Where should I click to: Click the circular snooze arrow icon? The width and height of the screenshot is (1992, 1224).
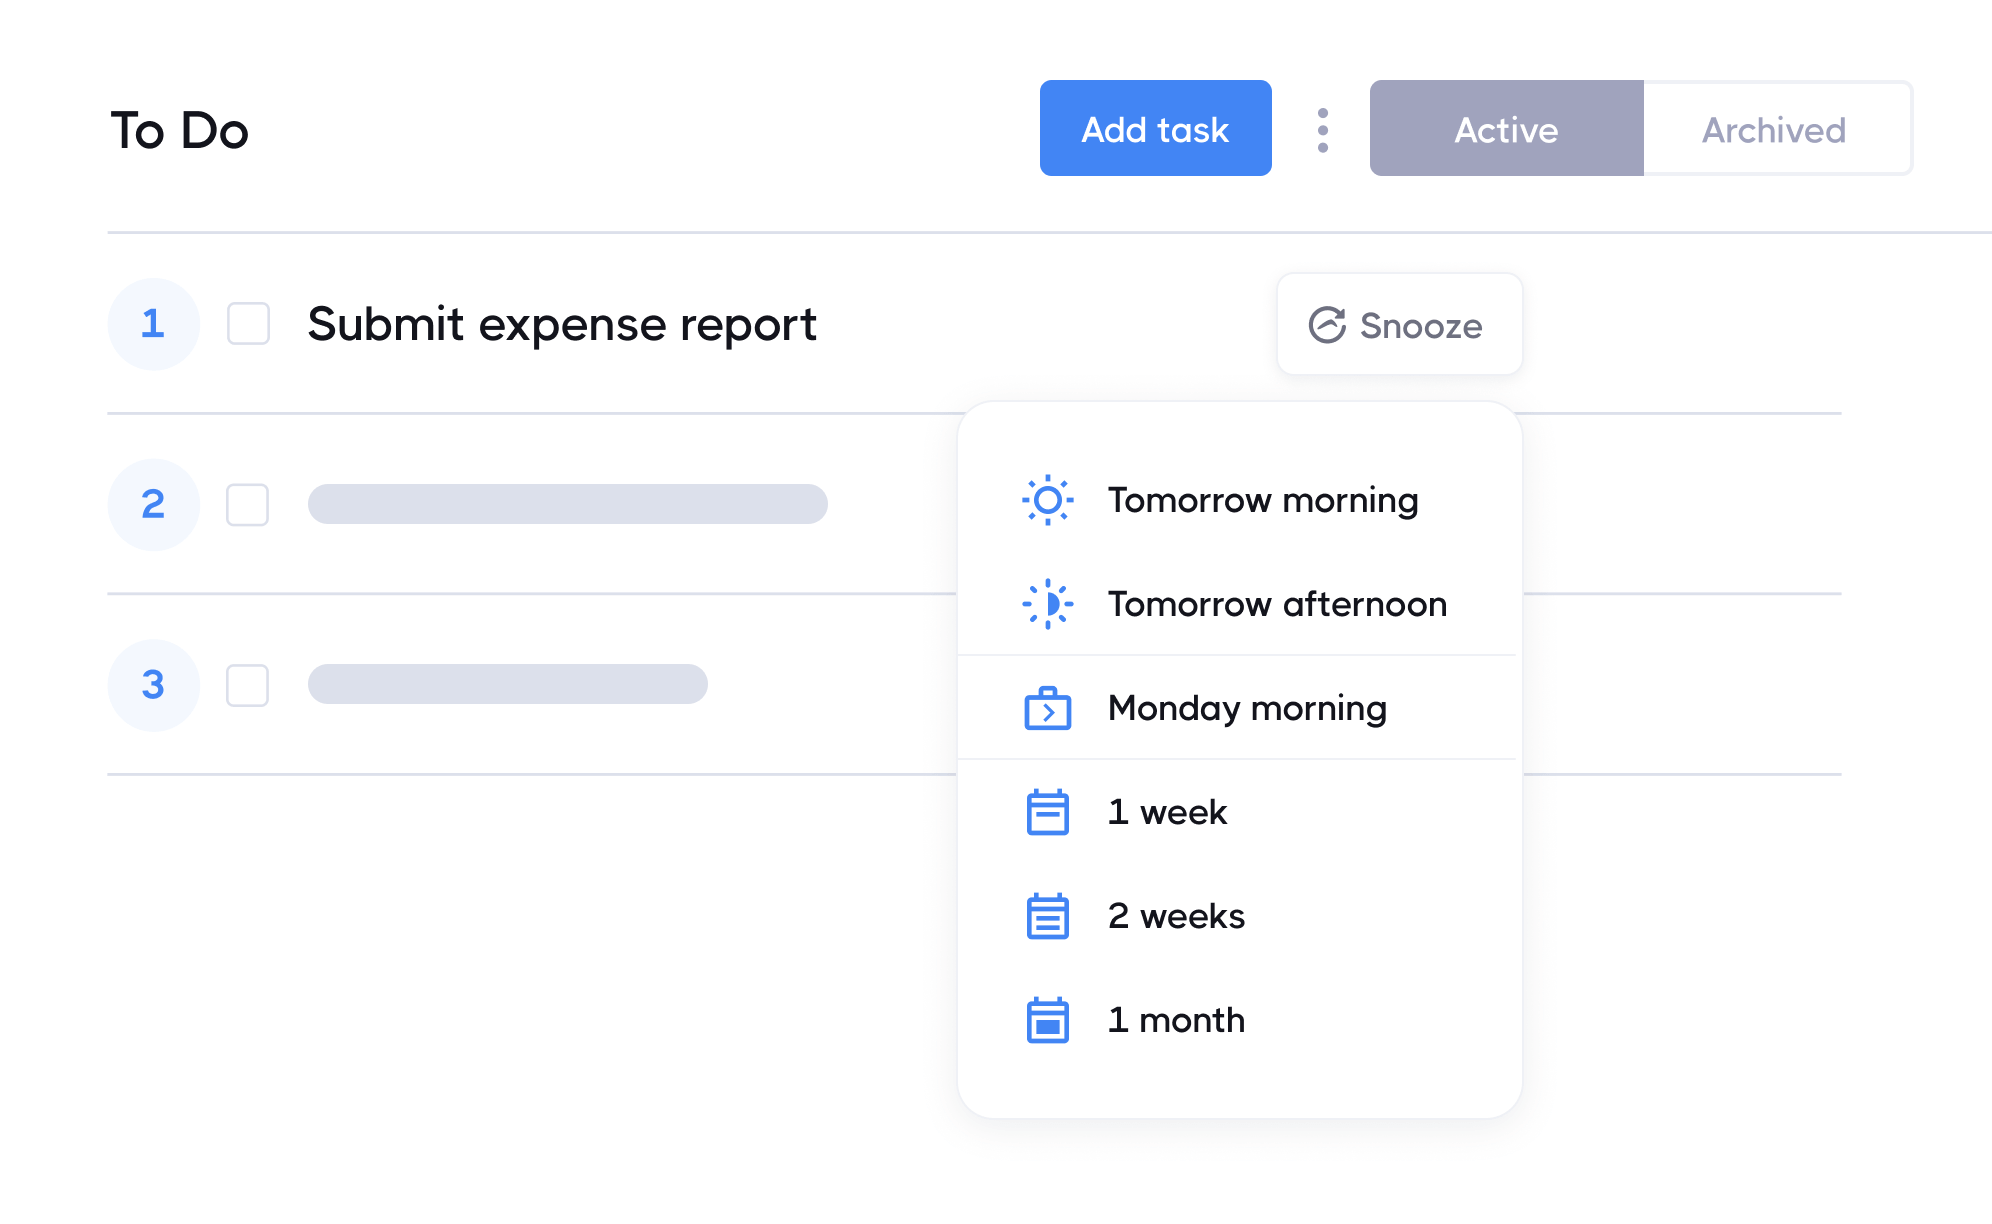pos(1327,325)
